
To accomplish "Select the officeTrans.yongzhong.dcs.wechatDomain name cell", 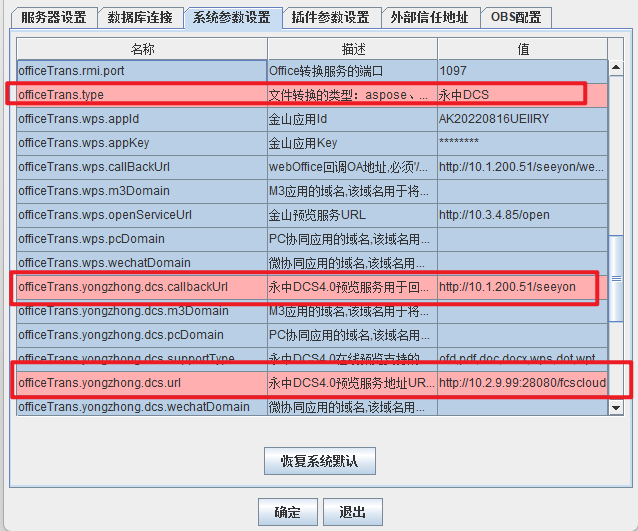I will [142, 407].
